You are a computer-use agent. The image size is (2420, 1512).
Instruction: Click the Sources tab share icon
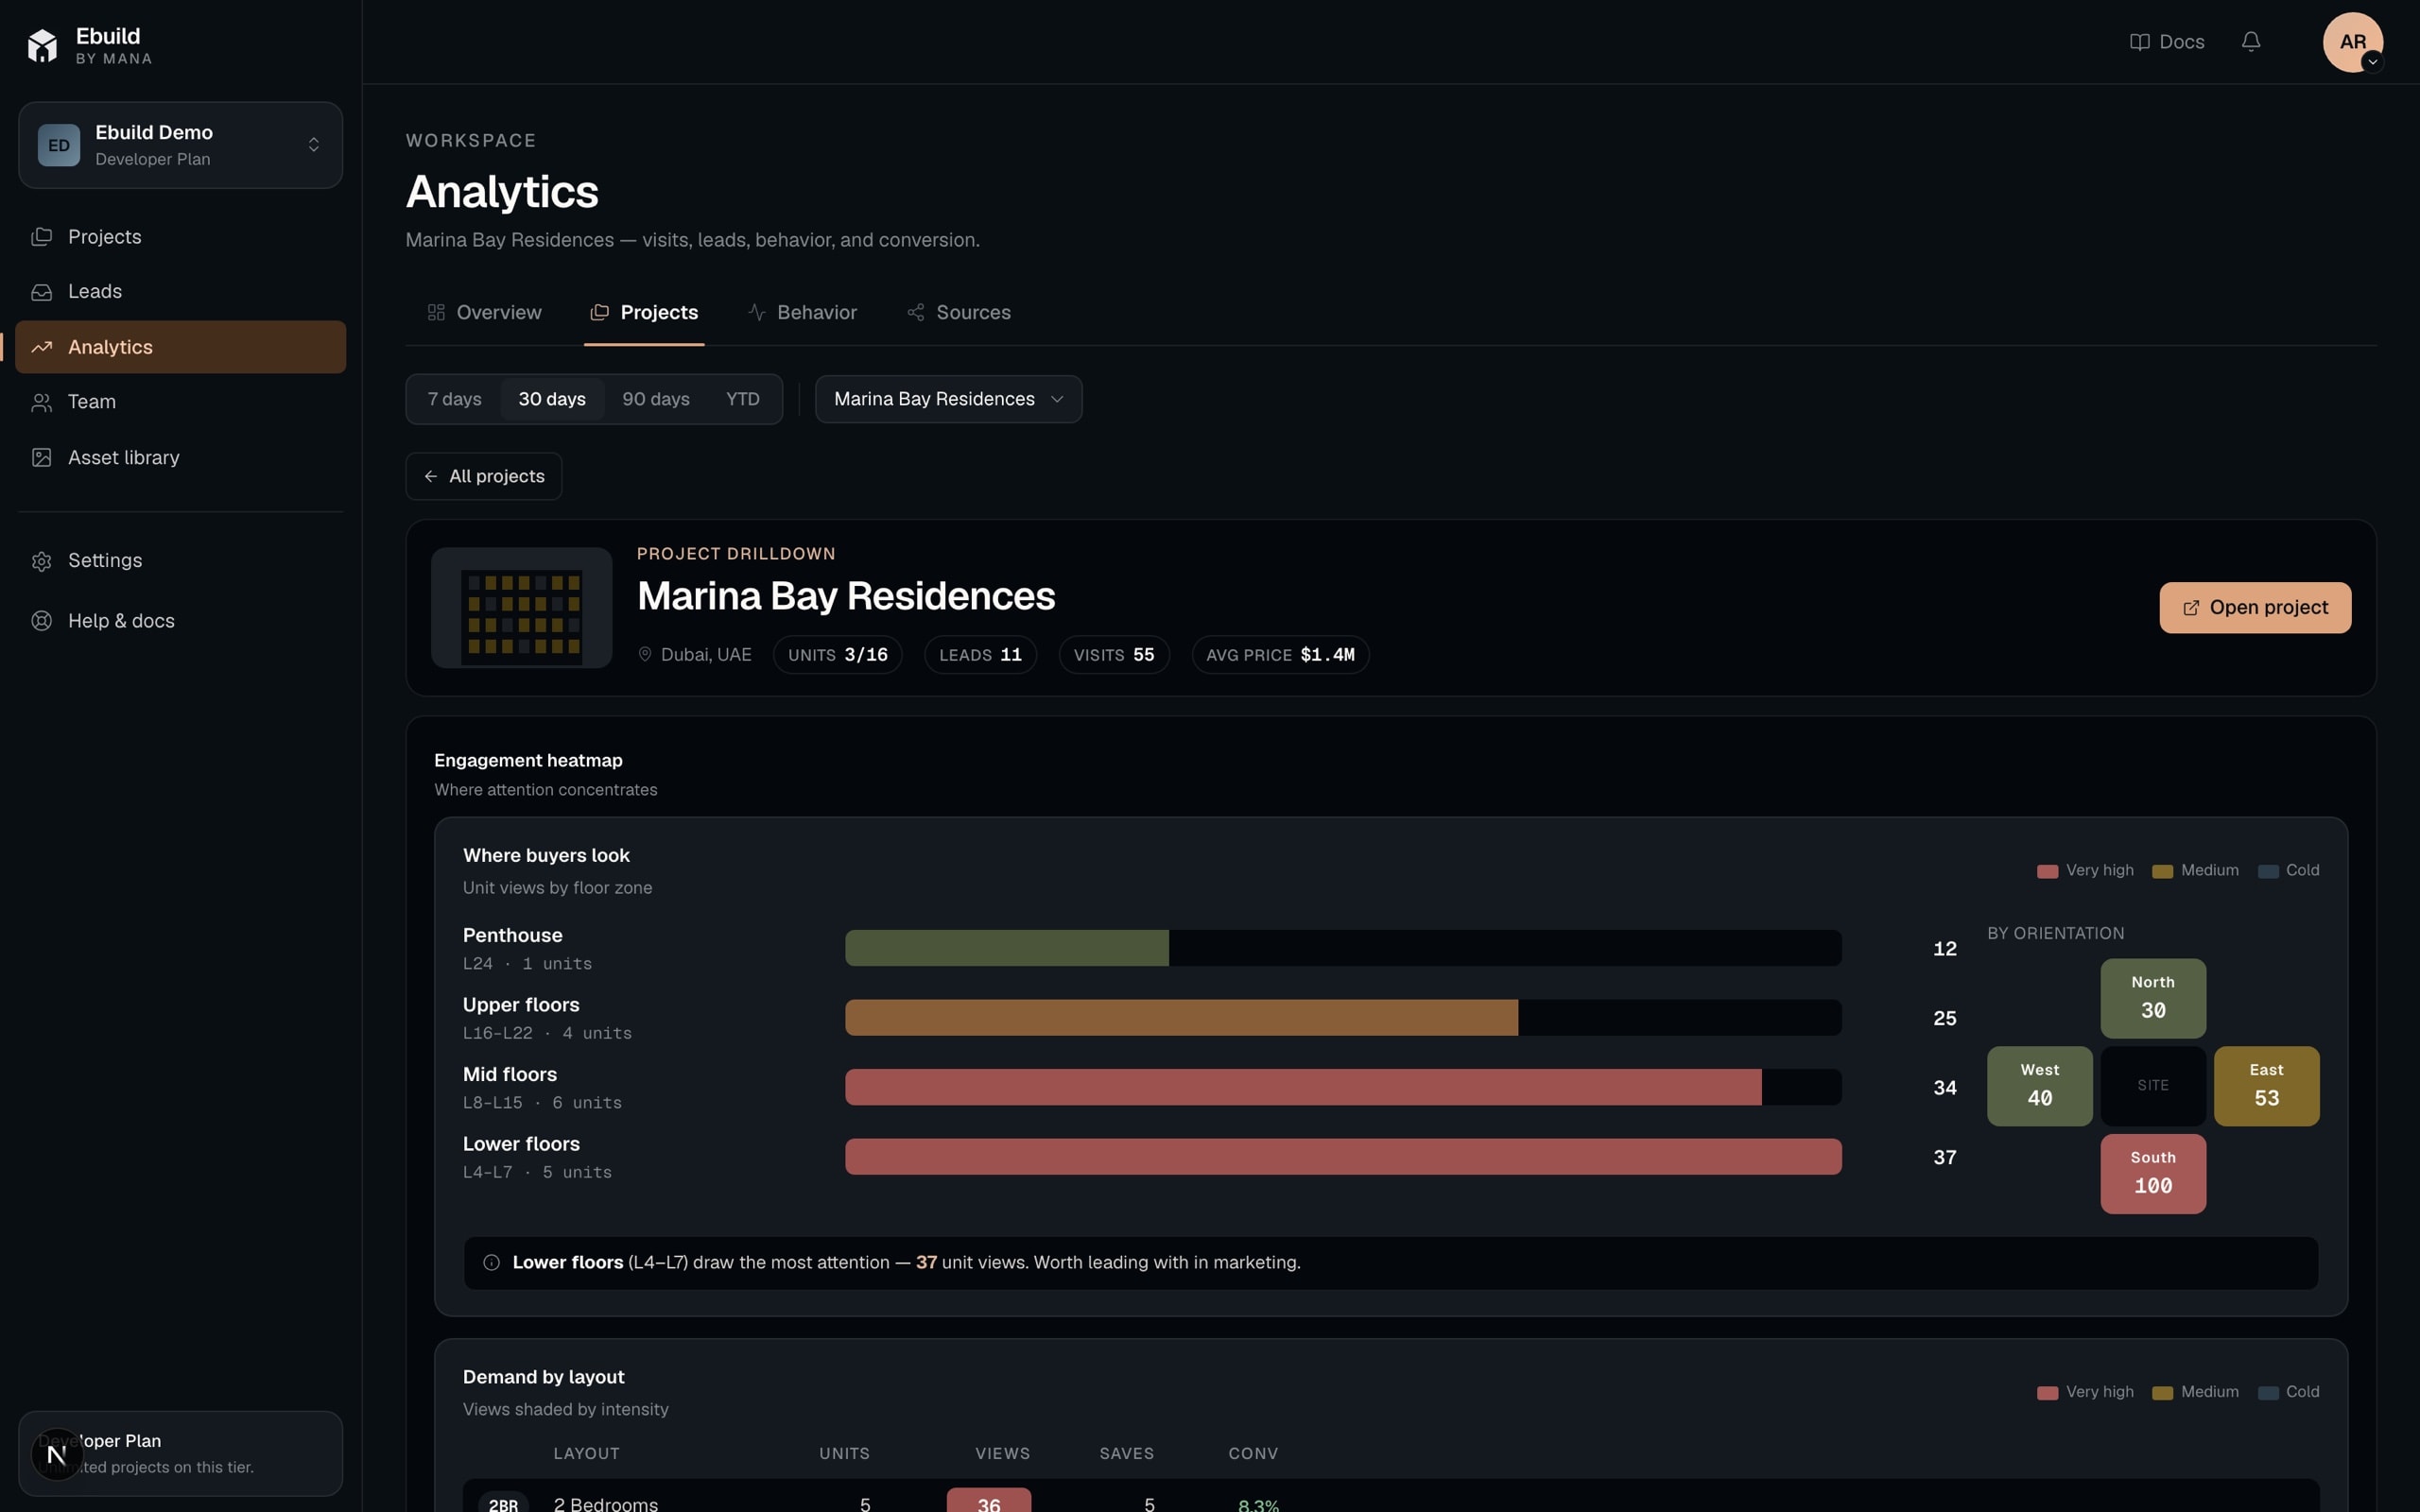915,312
